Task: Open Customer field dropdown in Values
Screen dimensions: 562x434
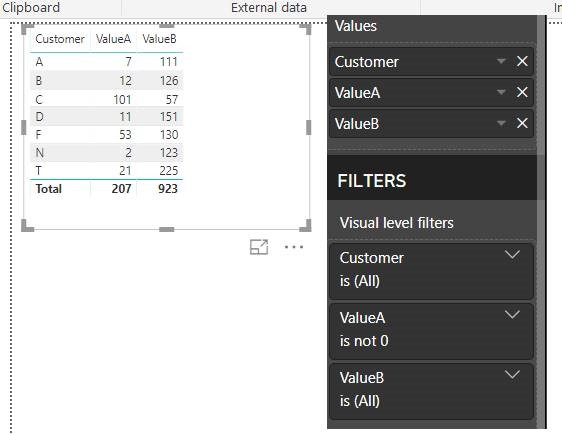Action: (x=501, y=61)
